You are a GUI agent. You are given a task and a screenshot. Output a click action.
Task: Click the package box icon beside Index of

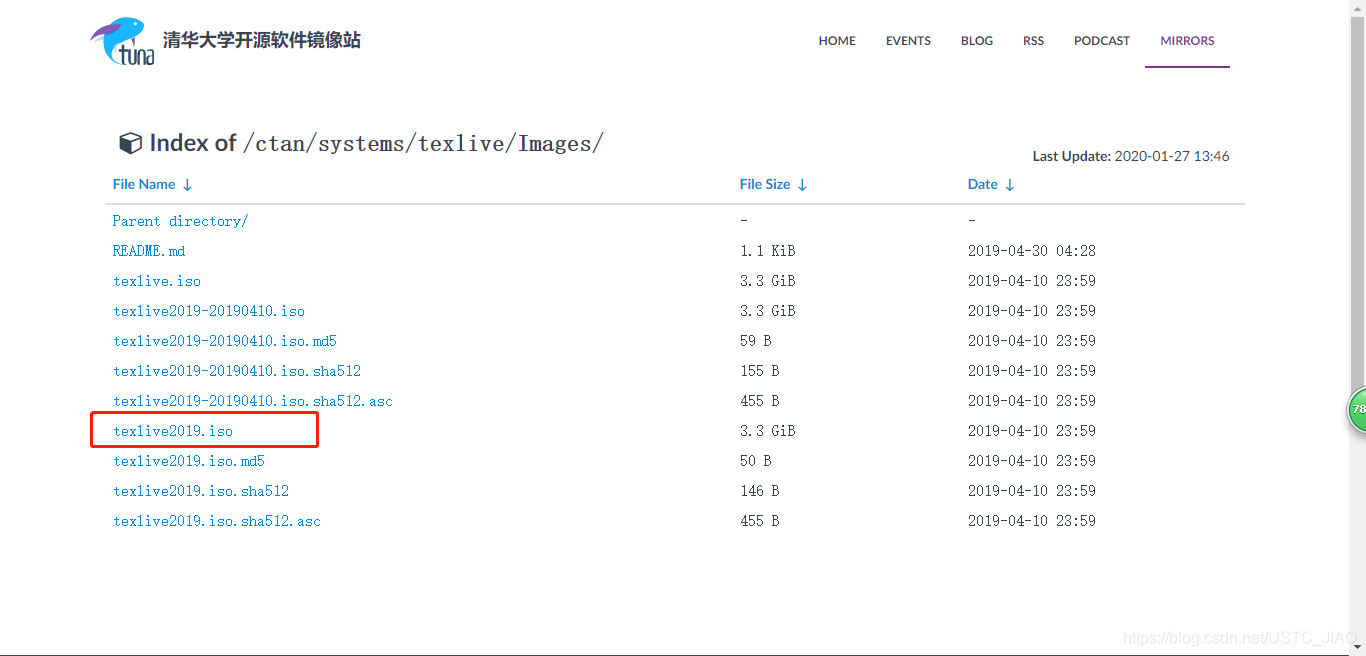tap(130, 143)
